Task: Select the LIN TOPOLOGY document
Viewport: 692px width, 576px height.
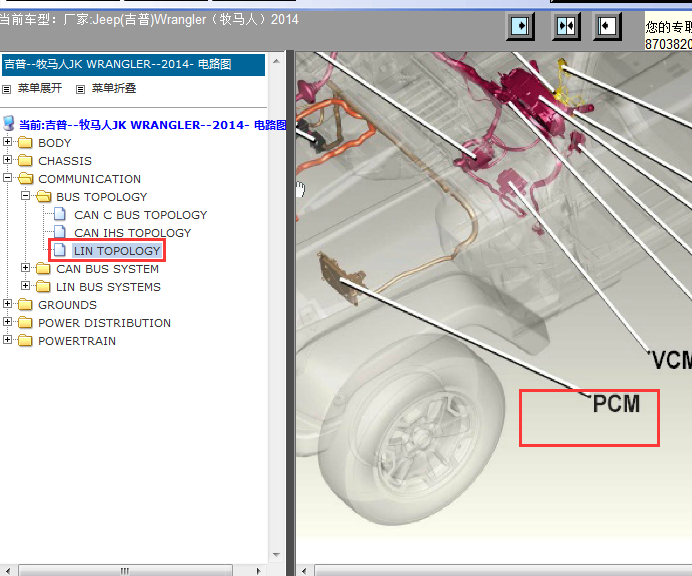Action: [117, 251]
